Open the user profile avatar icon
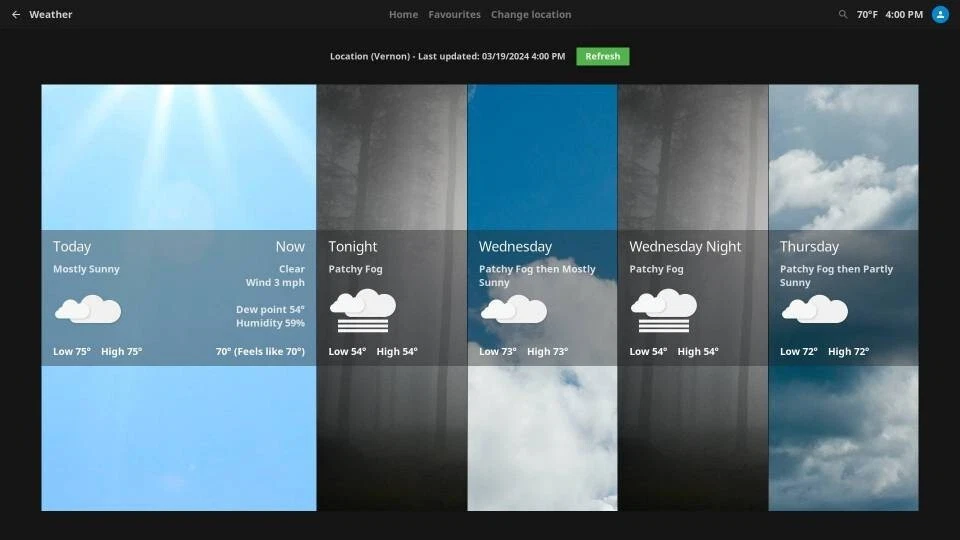The width and height of the screenshot is (960, 540). coord(940,15)
